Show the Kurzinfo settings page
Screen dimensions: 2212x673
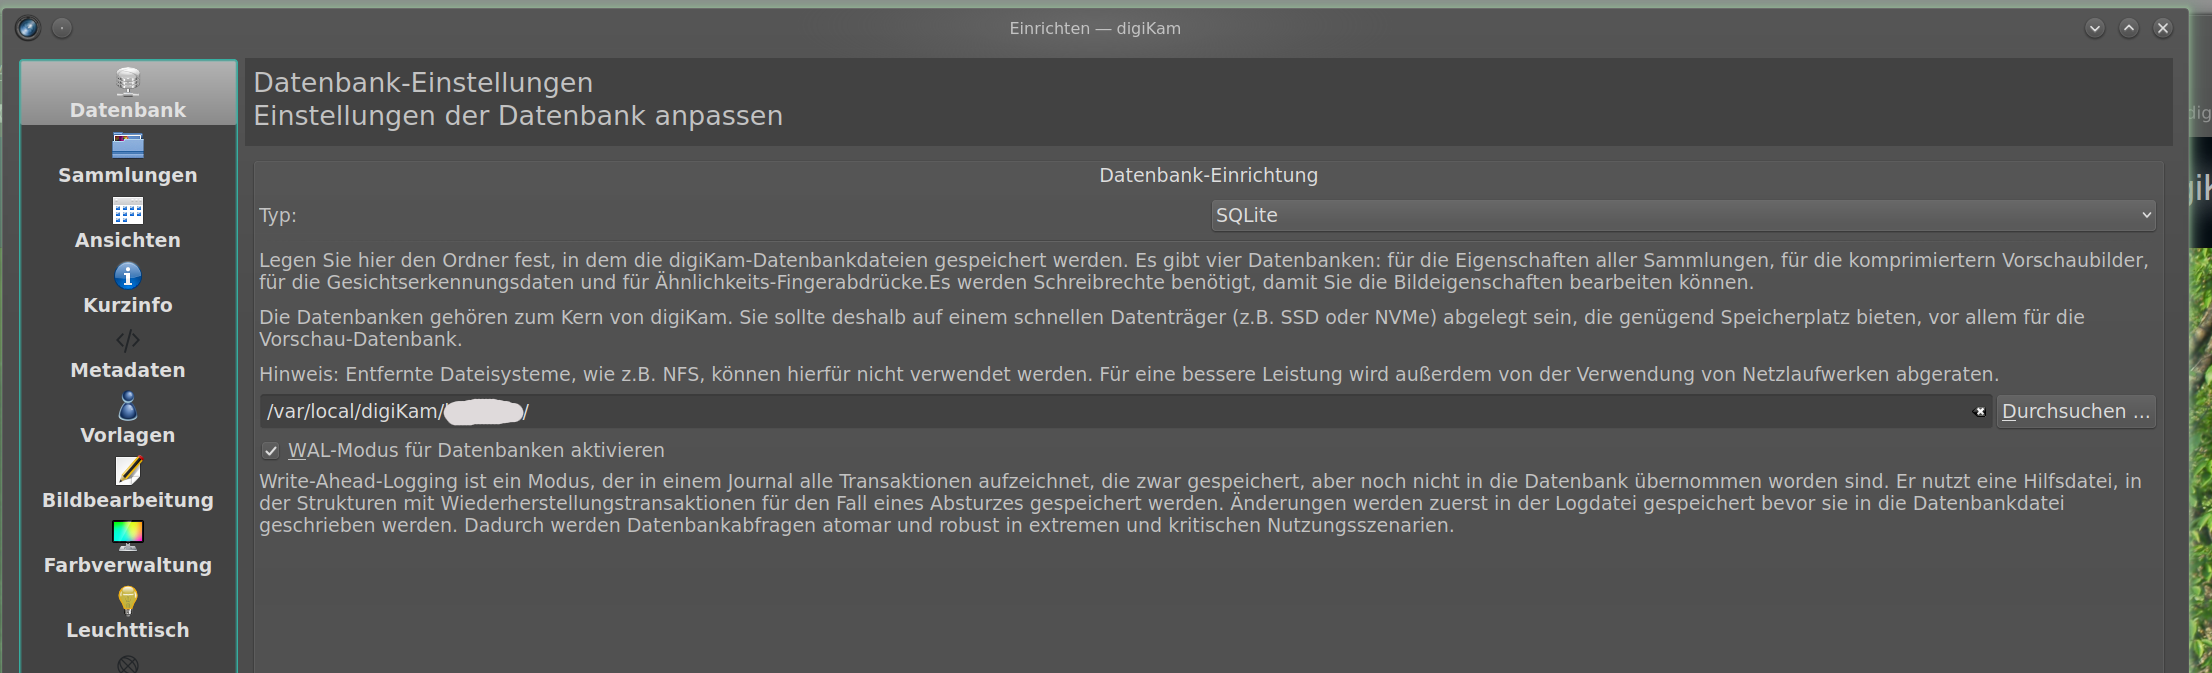128,288
